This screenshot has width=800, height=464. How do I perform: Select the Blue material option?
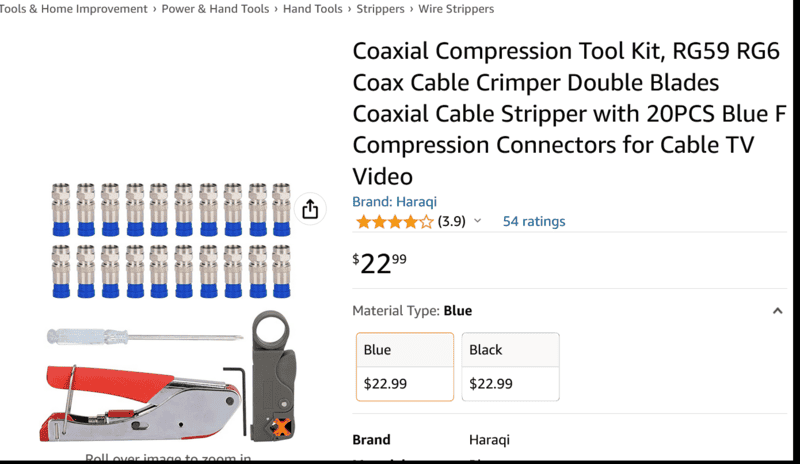[404, 366]
